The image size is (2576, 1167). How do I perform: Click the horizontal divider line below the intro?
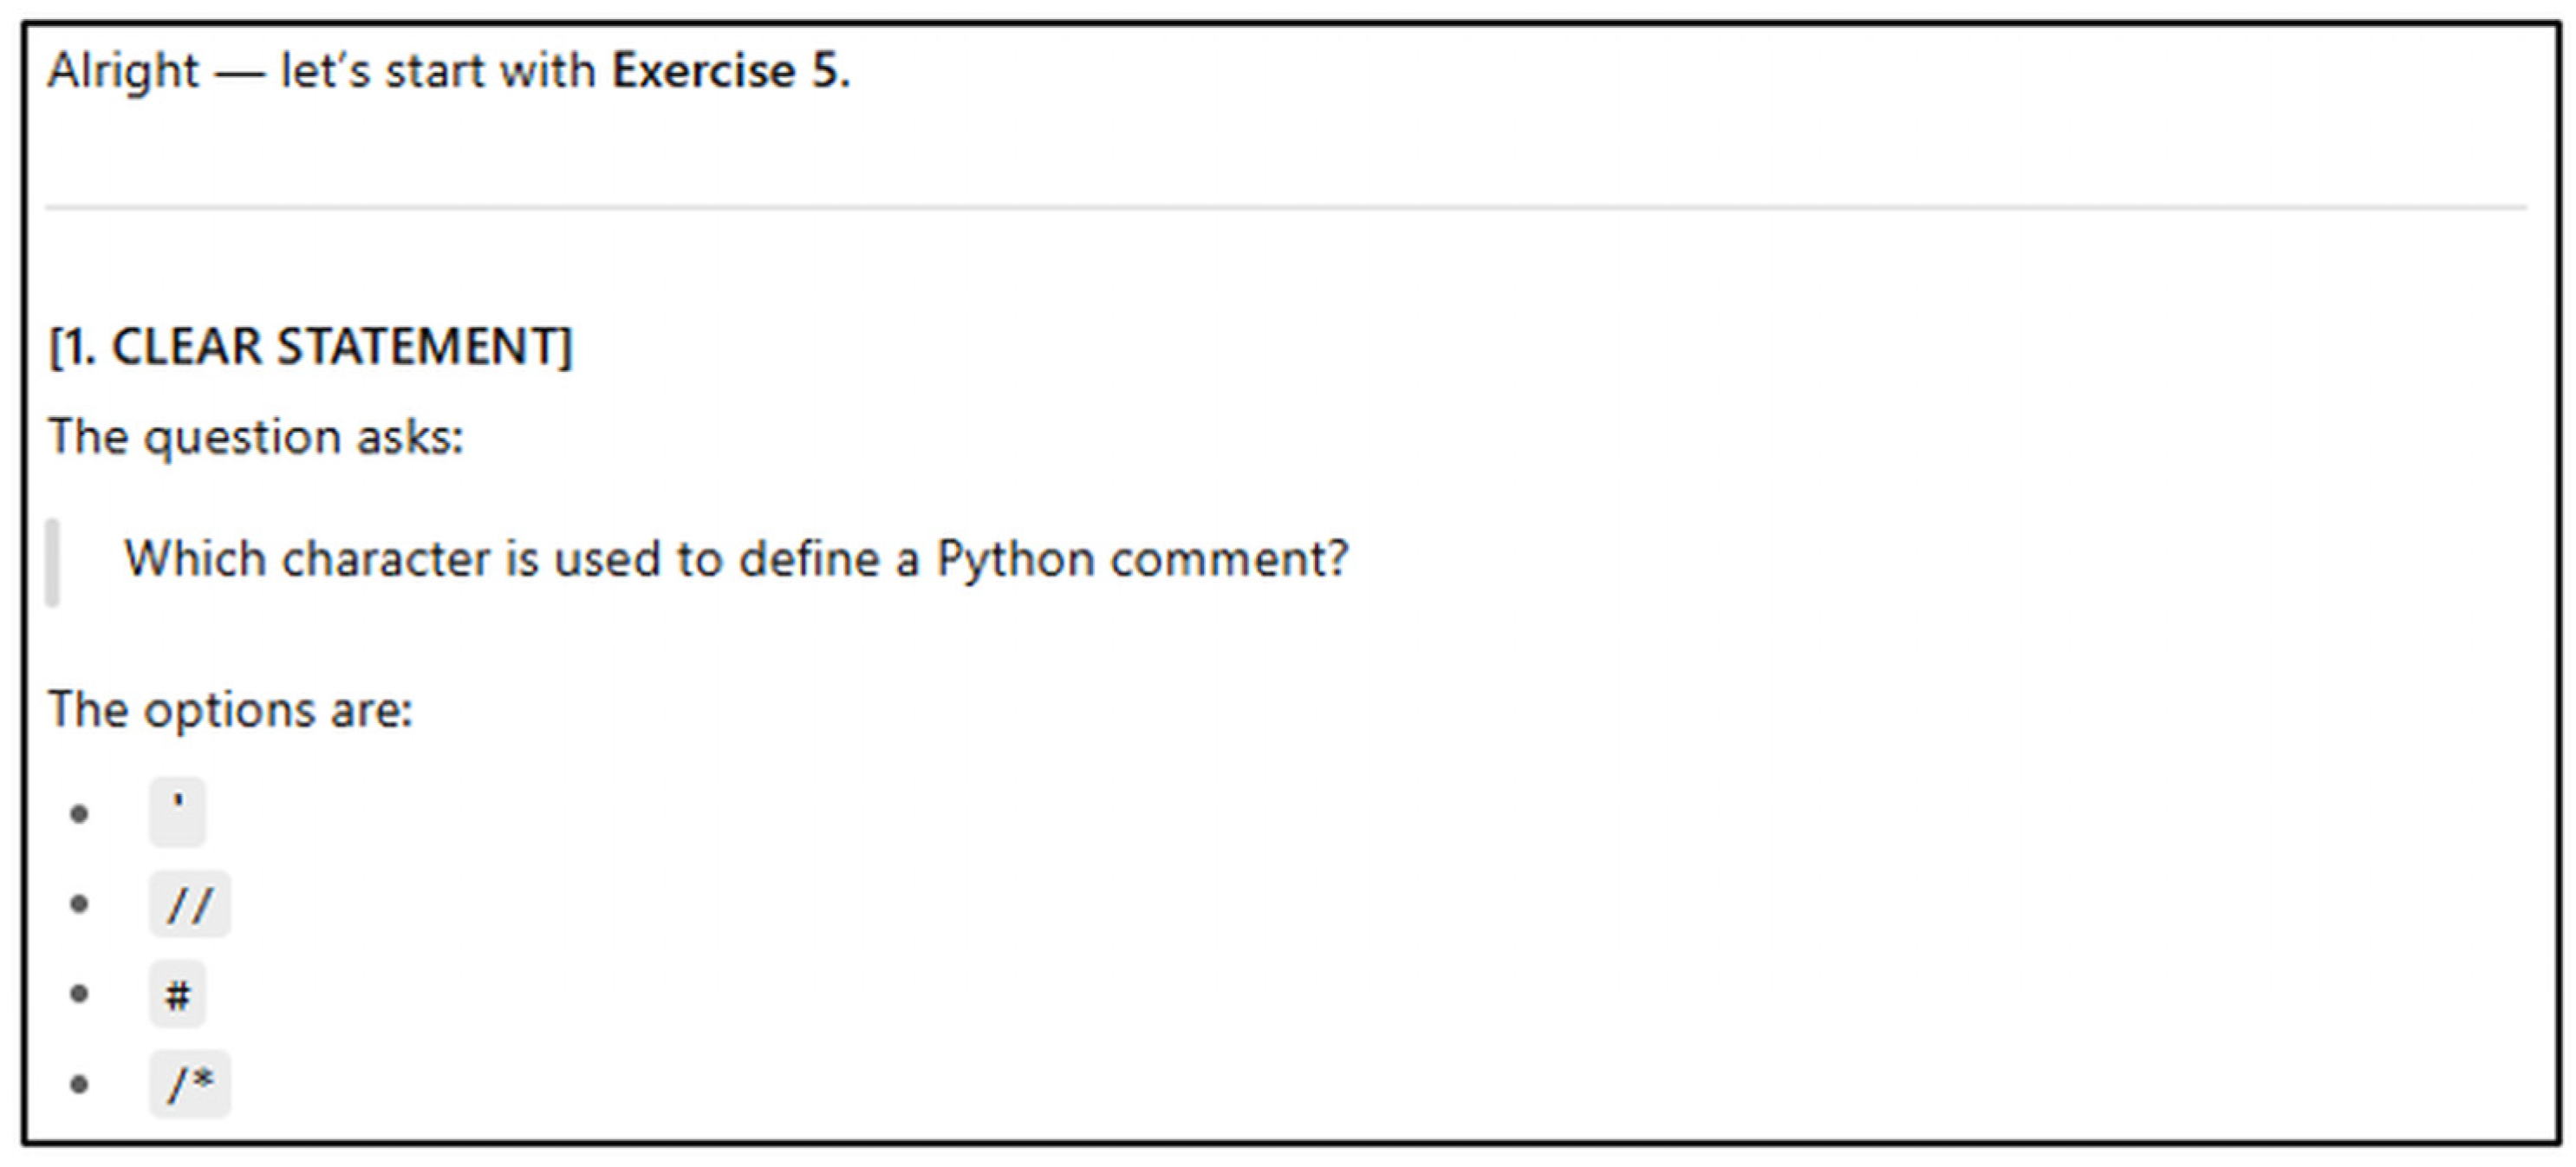pos(1285,208)
